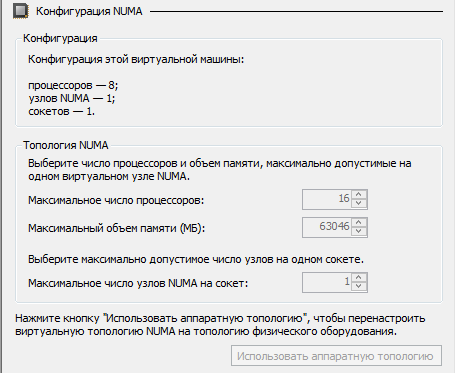
Task: Click the "сокетов — 1." line
Action: tap(62, 111)
